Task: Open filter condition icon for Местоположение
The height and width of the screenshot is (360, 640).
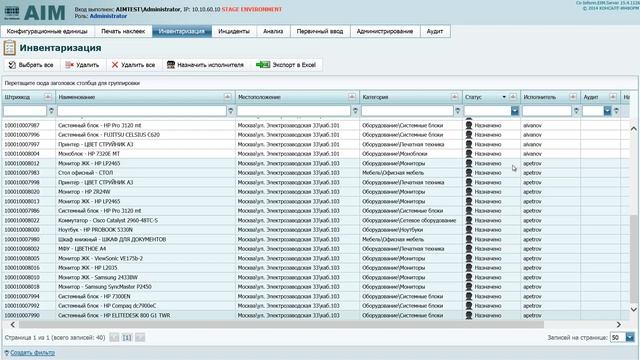Action: [355, 111]
